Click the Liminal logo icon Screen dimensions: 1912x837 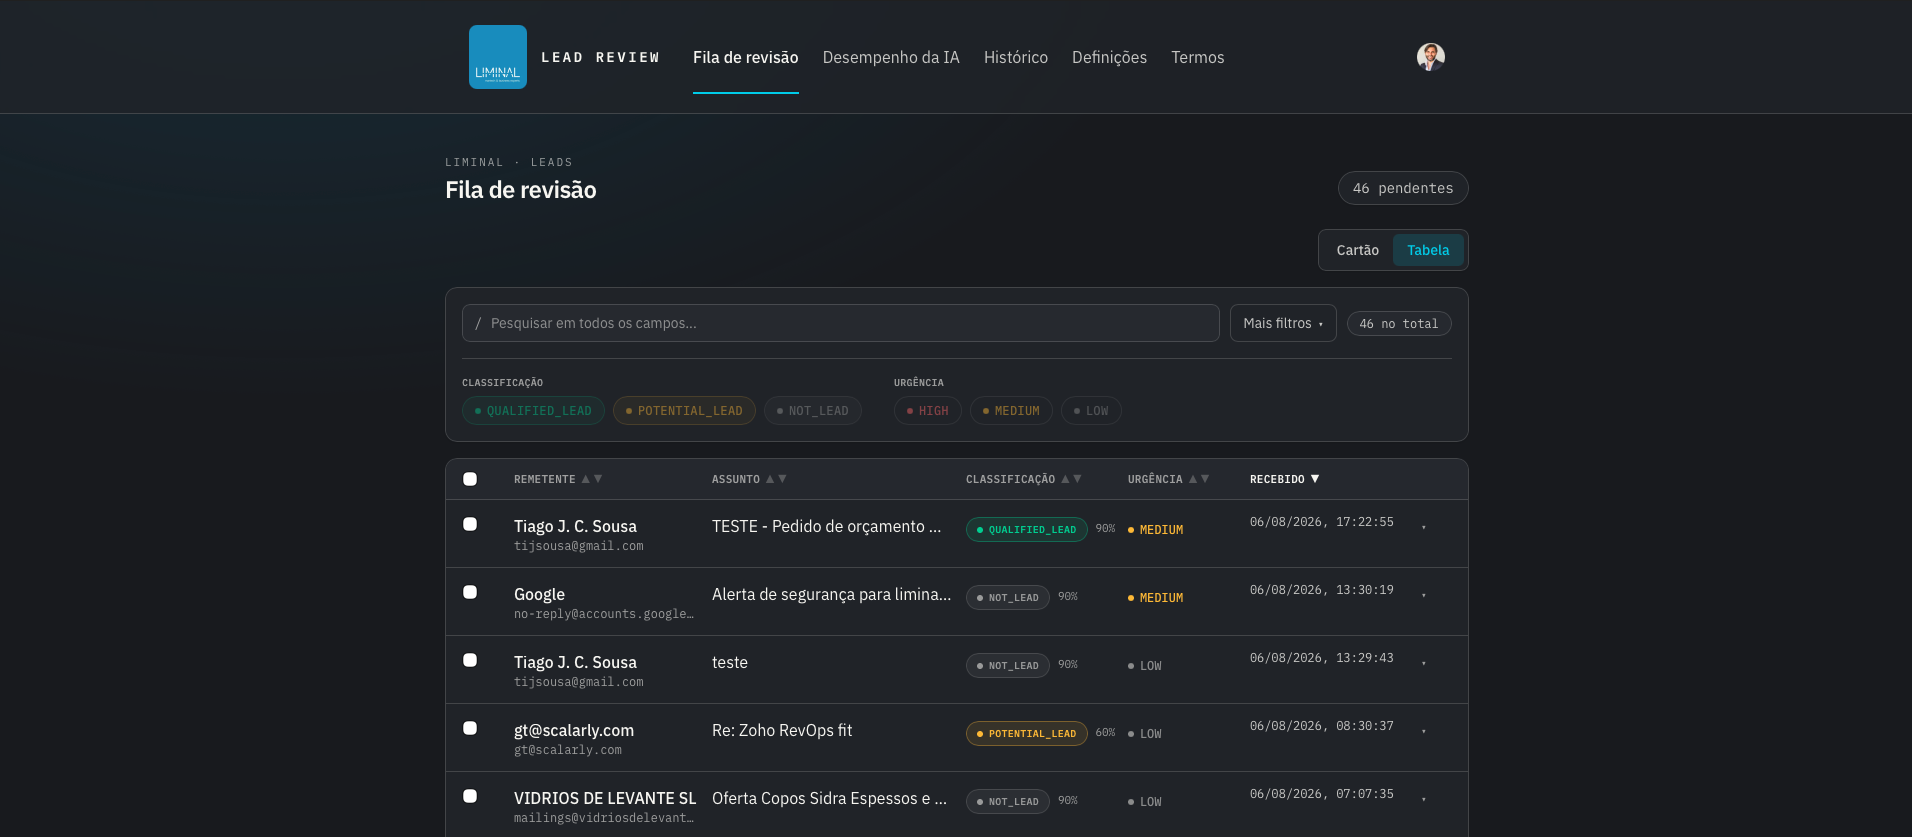(x=498, y=57)
